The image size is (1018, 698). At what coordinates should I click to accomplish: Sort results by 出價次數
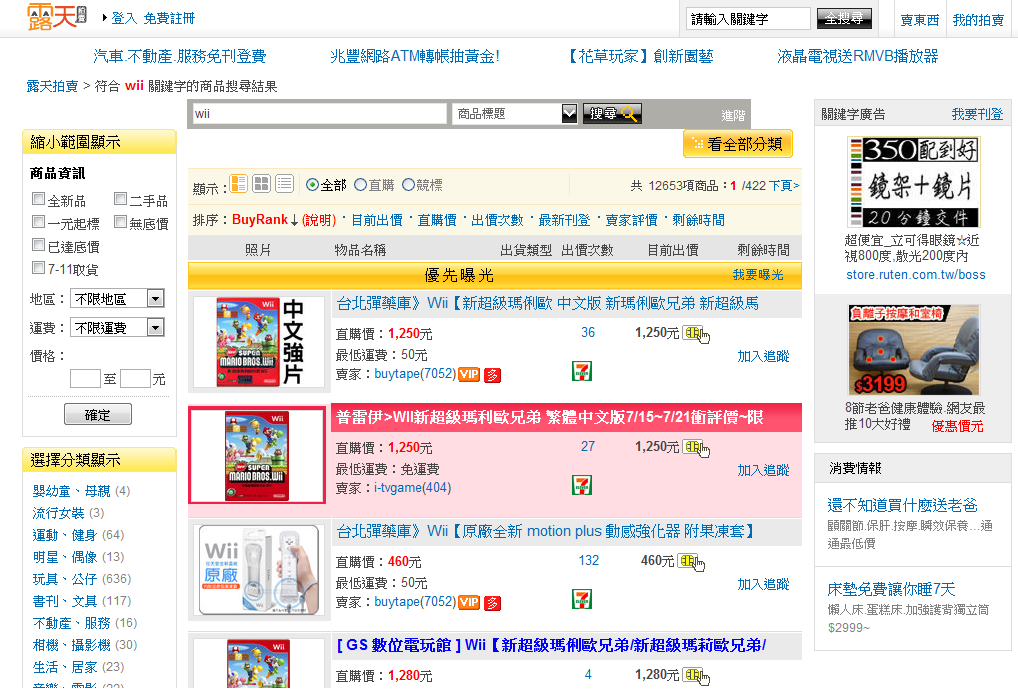pos(497,220)
